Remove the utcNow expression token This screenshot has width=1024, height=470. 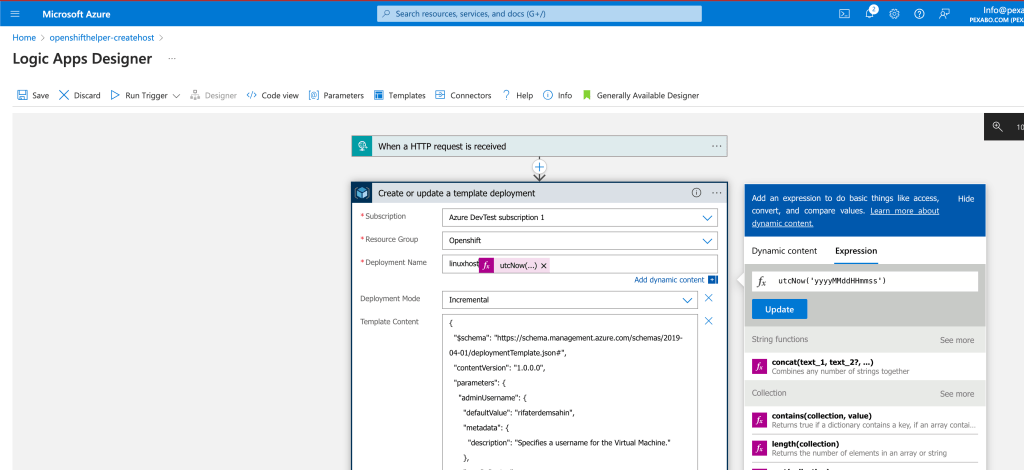pyautogui.click(x=543, y=266)
